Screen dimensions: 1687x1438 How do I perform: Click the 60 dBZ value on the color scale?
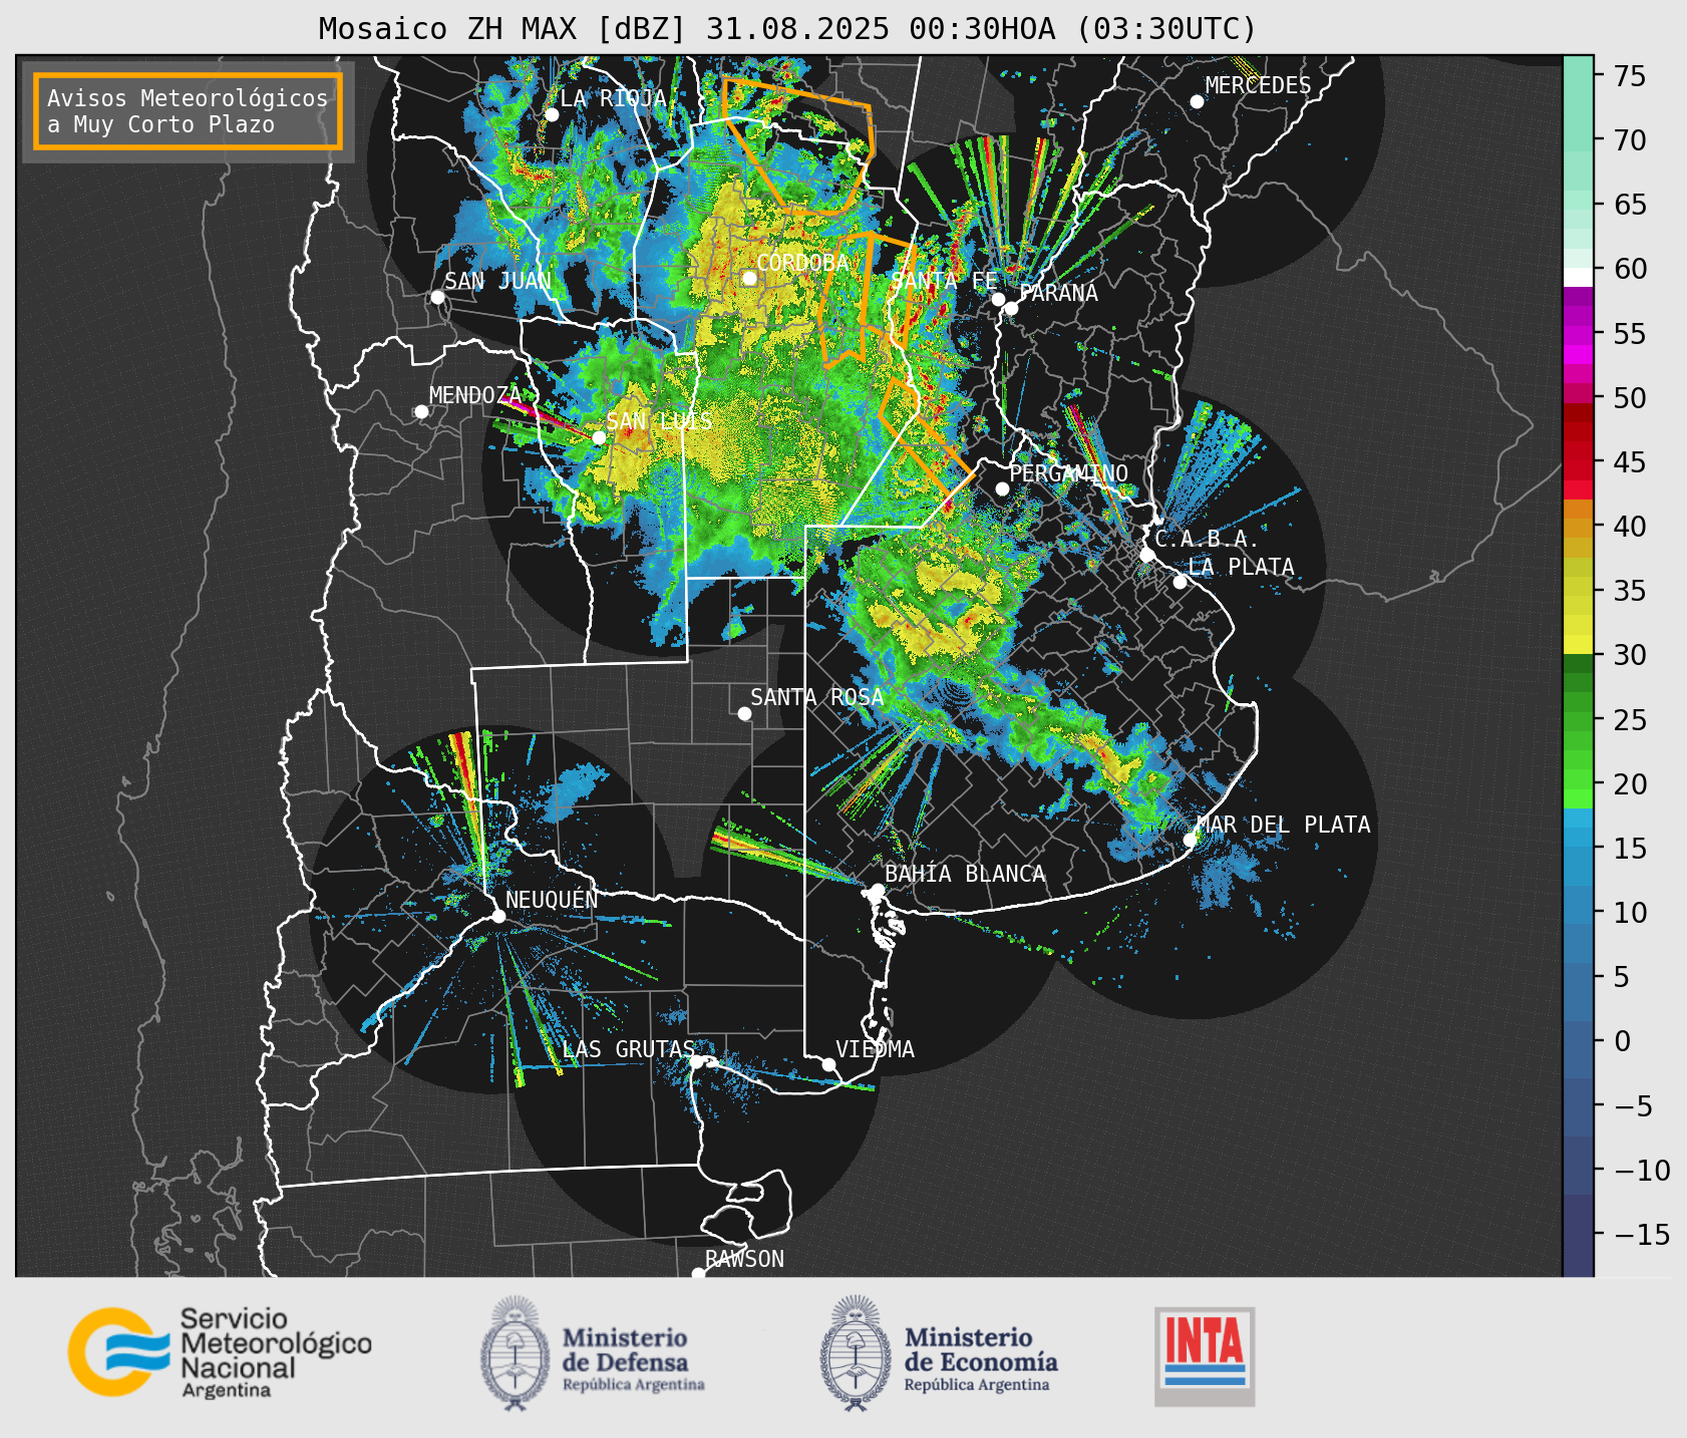[x=1630, y=269]
